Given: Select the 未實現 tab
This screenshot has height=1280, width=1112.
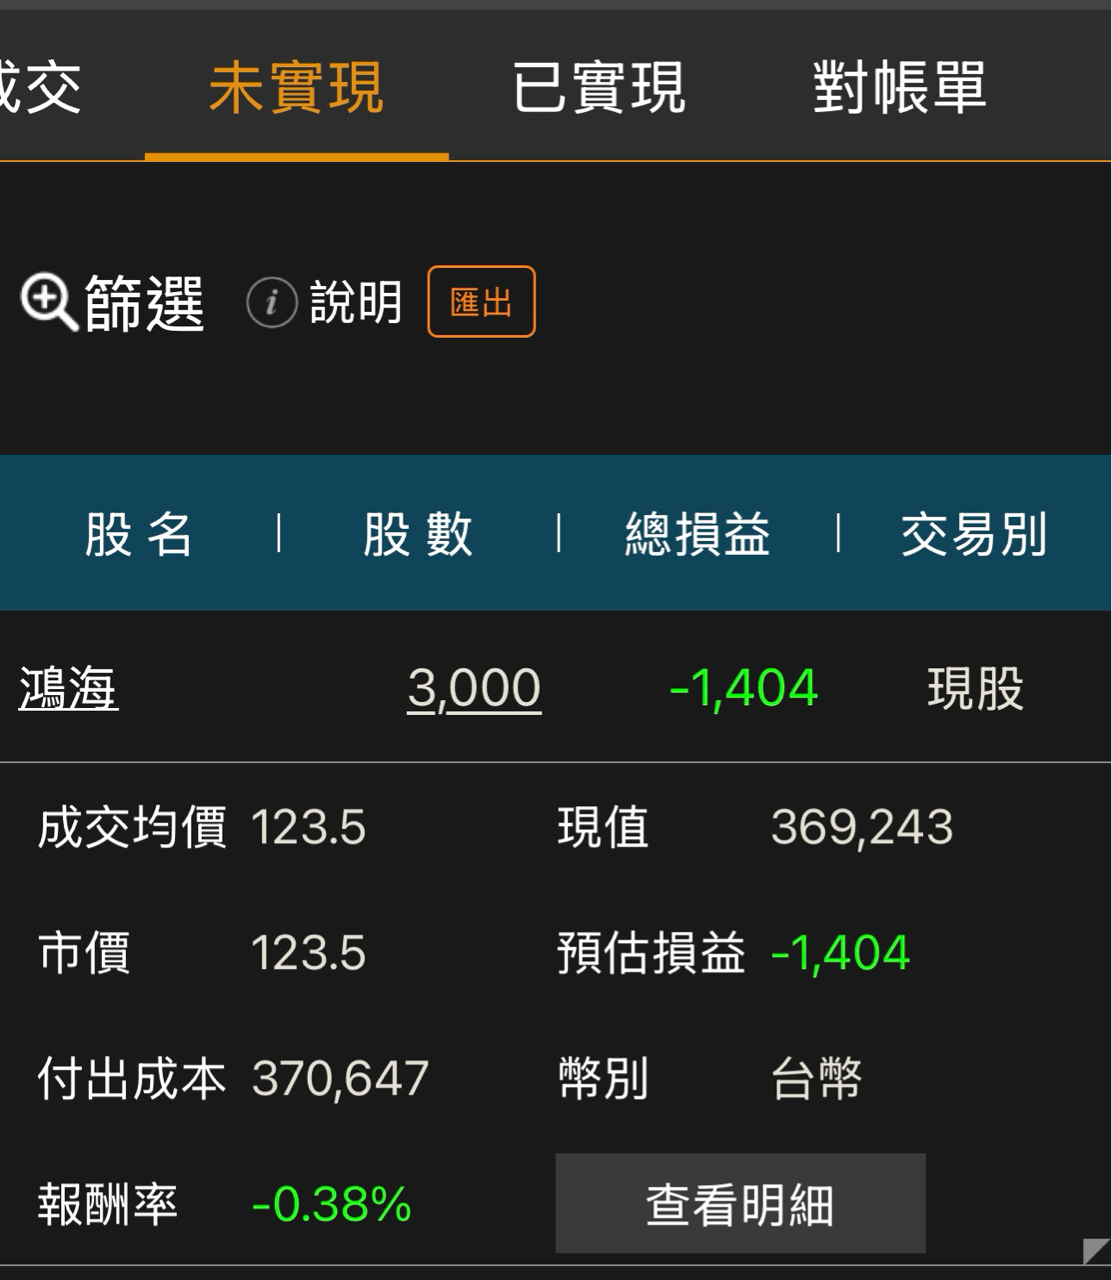Looking at the screenshot, I should point(296,87).
